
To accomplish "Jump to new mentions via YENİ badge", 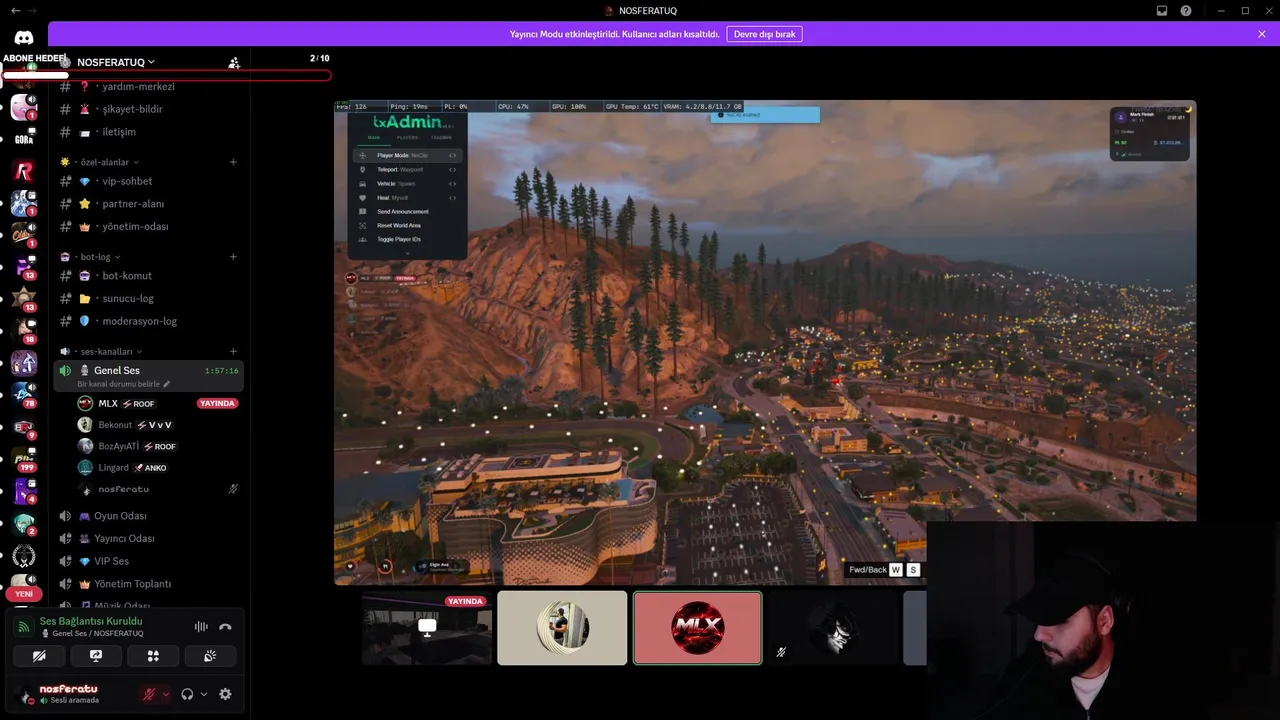I will click(x=24, y=594).
